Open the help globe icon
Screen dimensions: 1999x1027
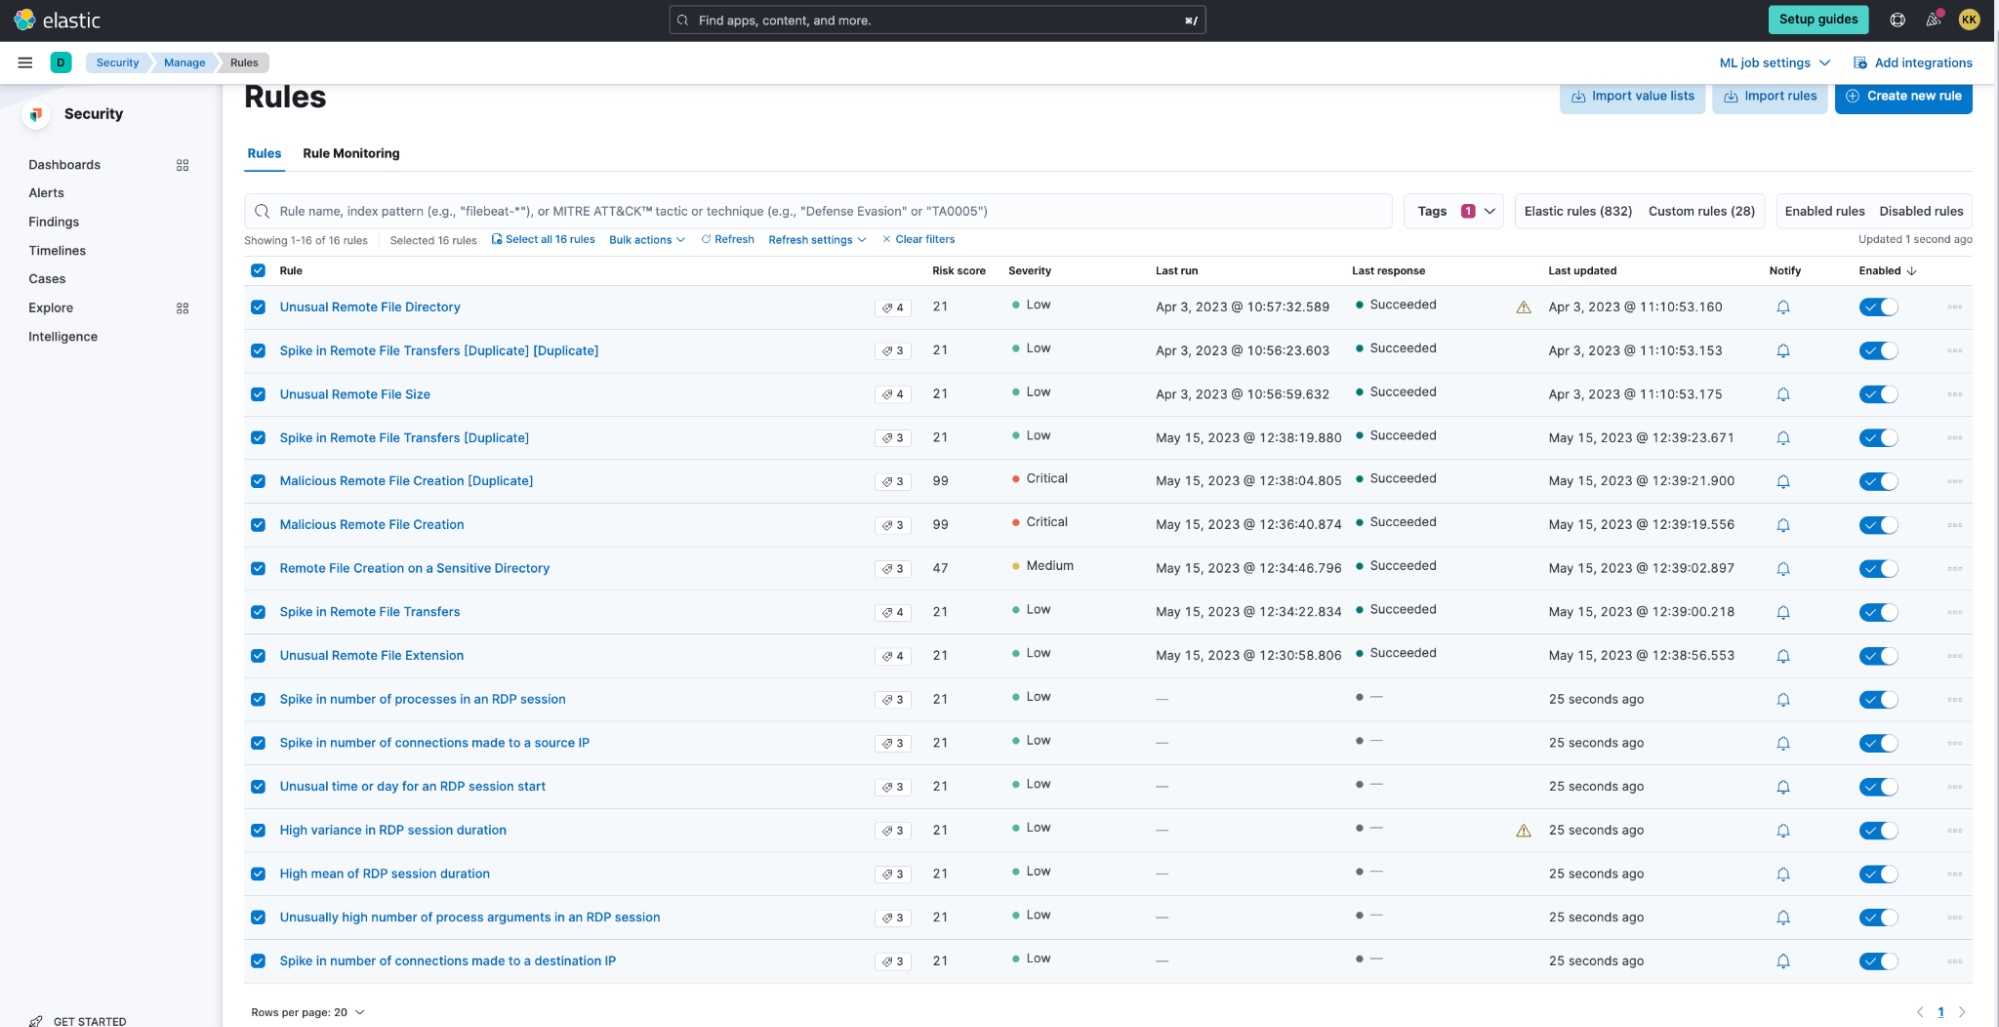click(x=1897, y=19)
